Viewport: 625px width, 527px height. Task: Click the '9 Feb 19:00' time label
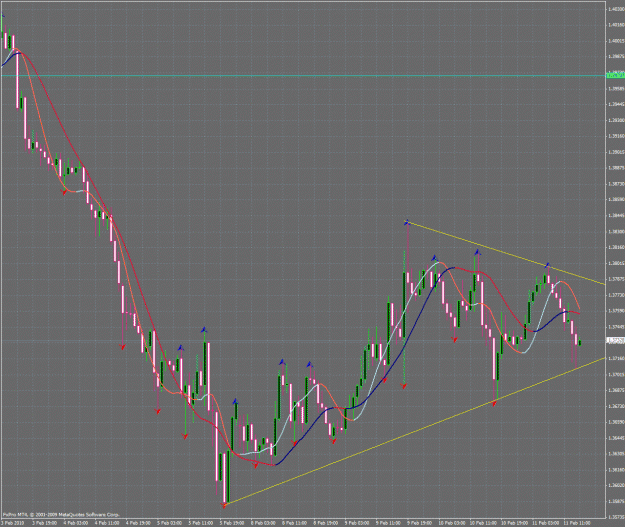point(419,523)
